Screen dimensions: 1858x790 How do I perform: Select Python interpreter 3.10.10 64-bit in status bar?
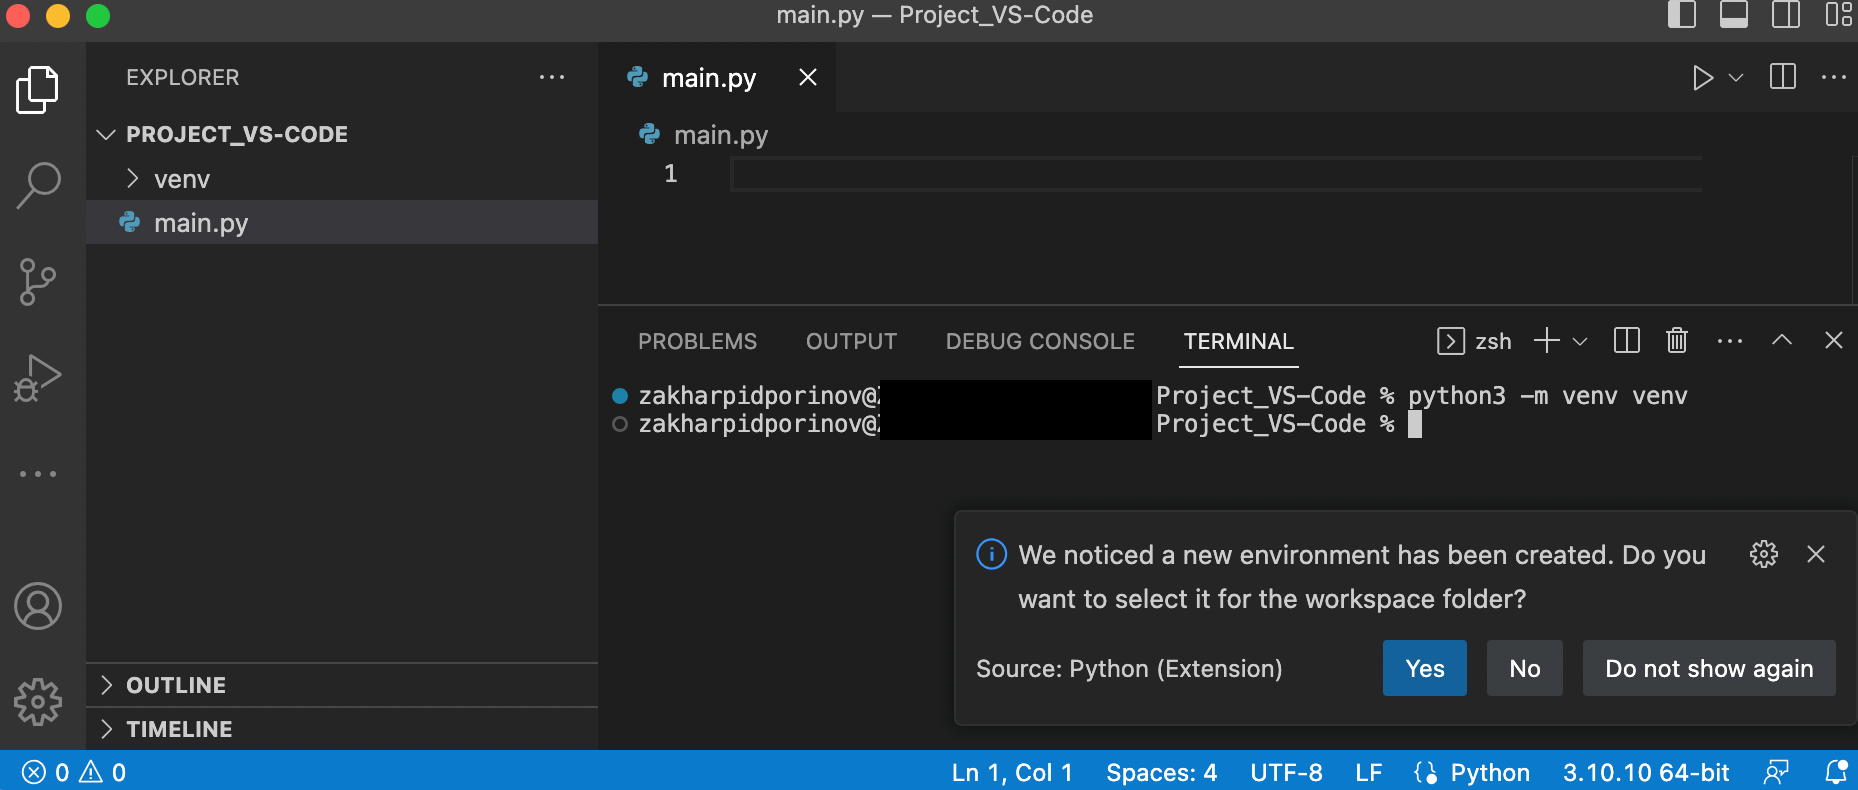pyautogui.click(x=1646, y=772)
